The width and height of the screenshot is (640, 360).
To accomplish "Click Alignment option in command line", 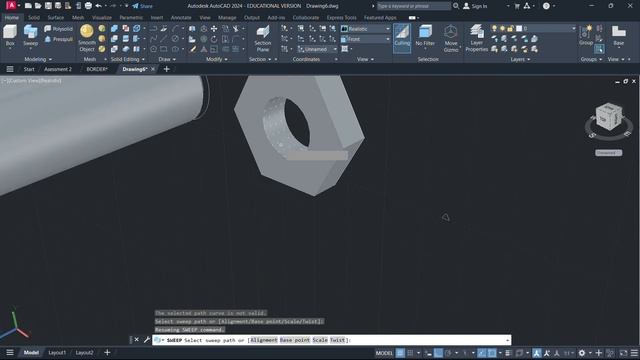I will pyautogui.click(x=264, y=340).
